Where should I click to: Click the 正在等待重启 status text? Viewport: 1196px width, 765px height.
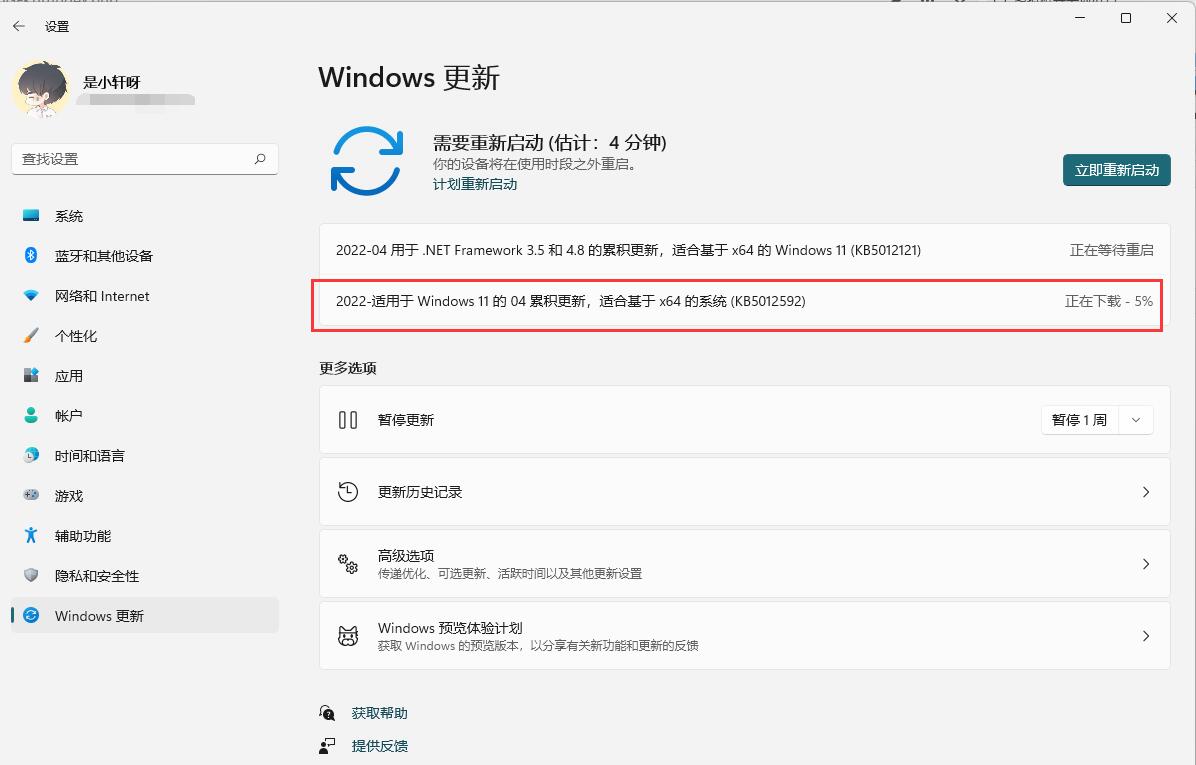(x=1111, y=250)
